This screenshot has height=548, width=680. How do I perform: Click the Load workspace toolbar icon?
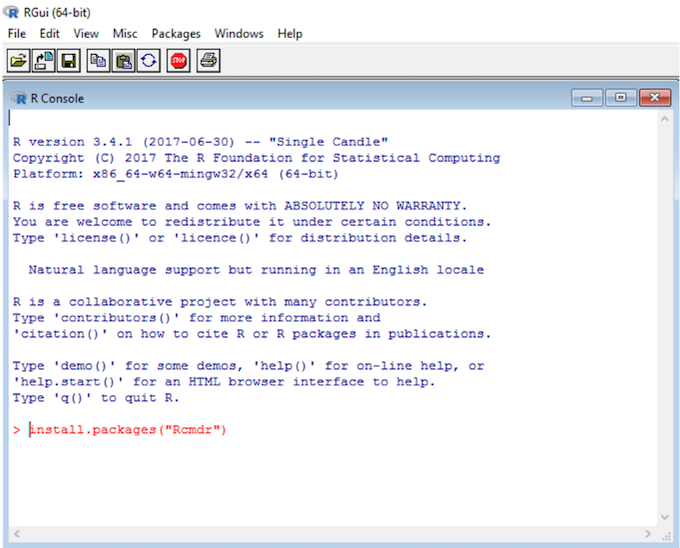[43, 61]
